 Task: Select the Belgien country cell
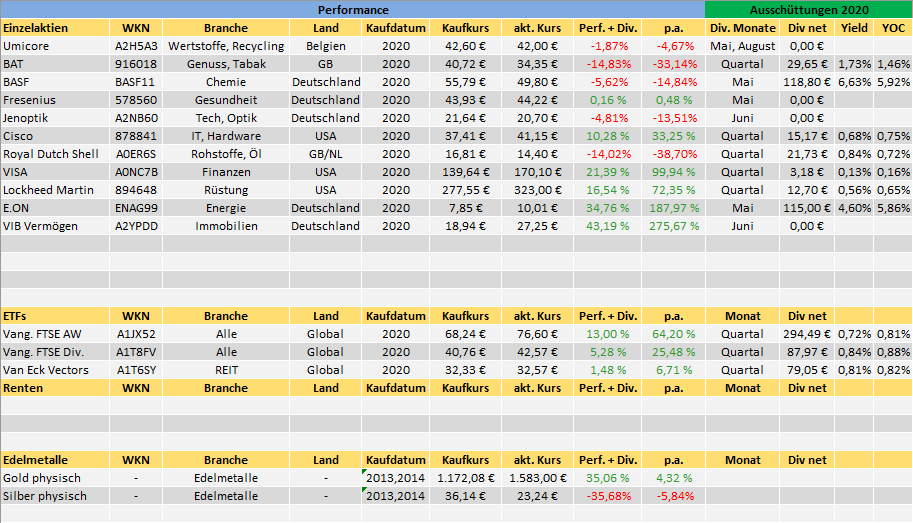(x=325, y=46)
